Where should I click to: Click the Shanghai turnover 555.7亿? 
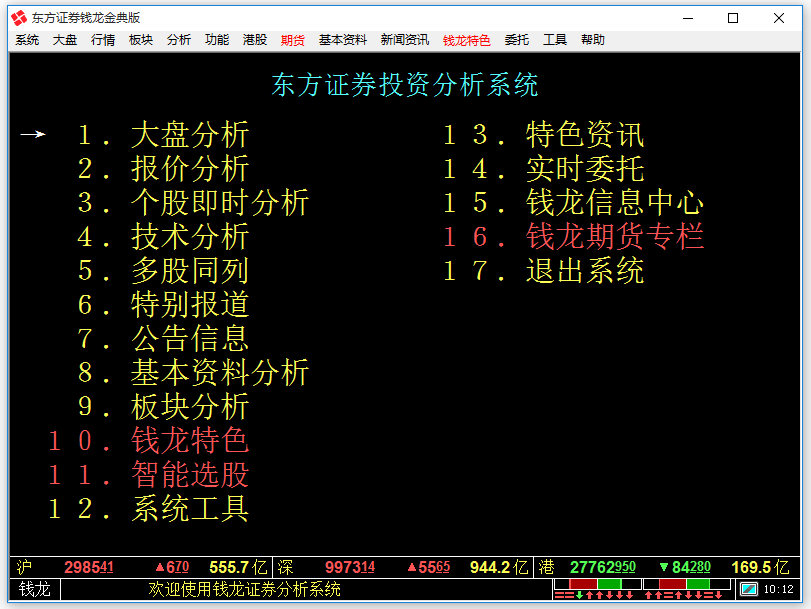[x=238, y=568]
